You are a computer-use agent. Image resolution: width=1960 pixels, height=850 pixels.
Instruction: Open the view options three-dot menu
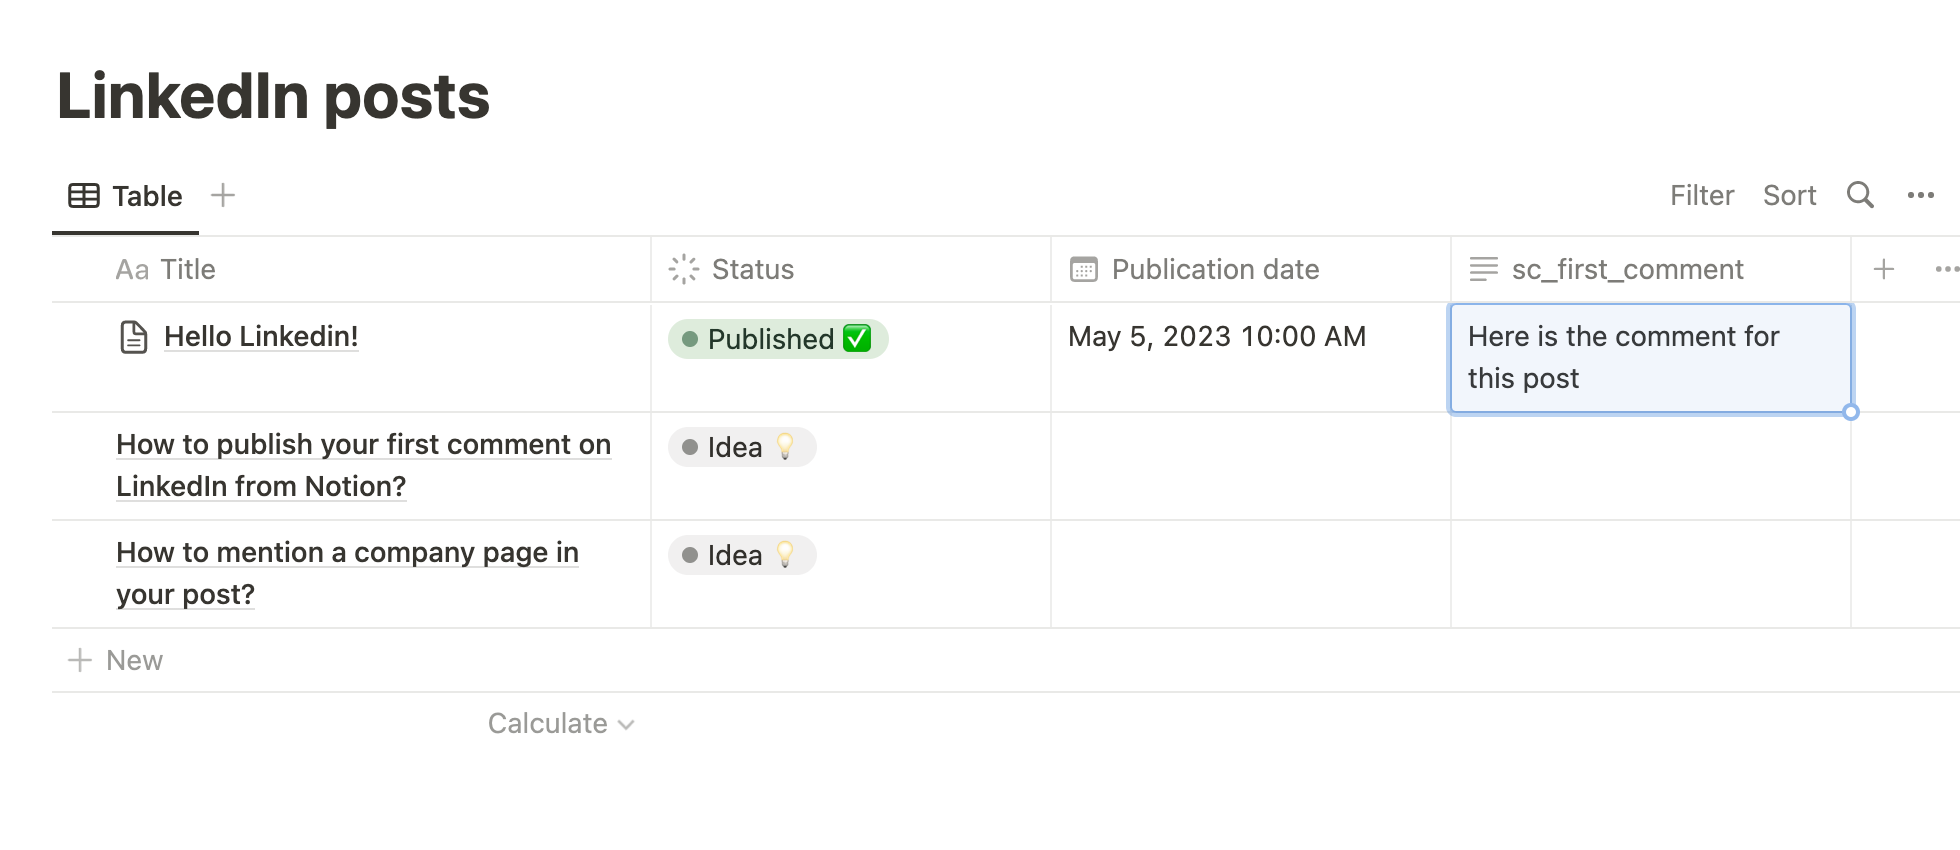[x=1920, y=196]
